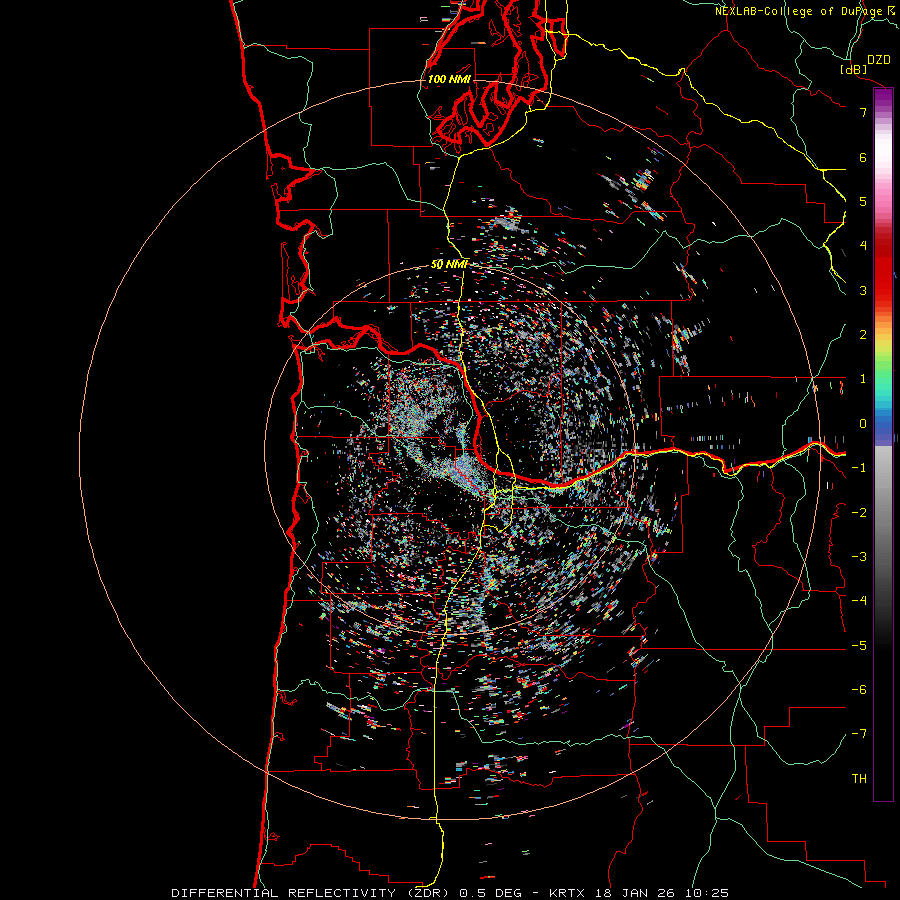Click the 0 dB mark on color scale
The image size is (900, 900).
pyautogui.click(x=863, y=424)
